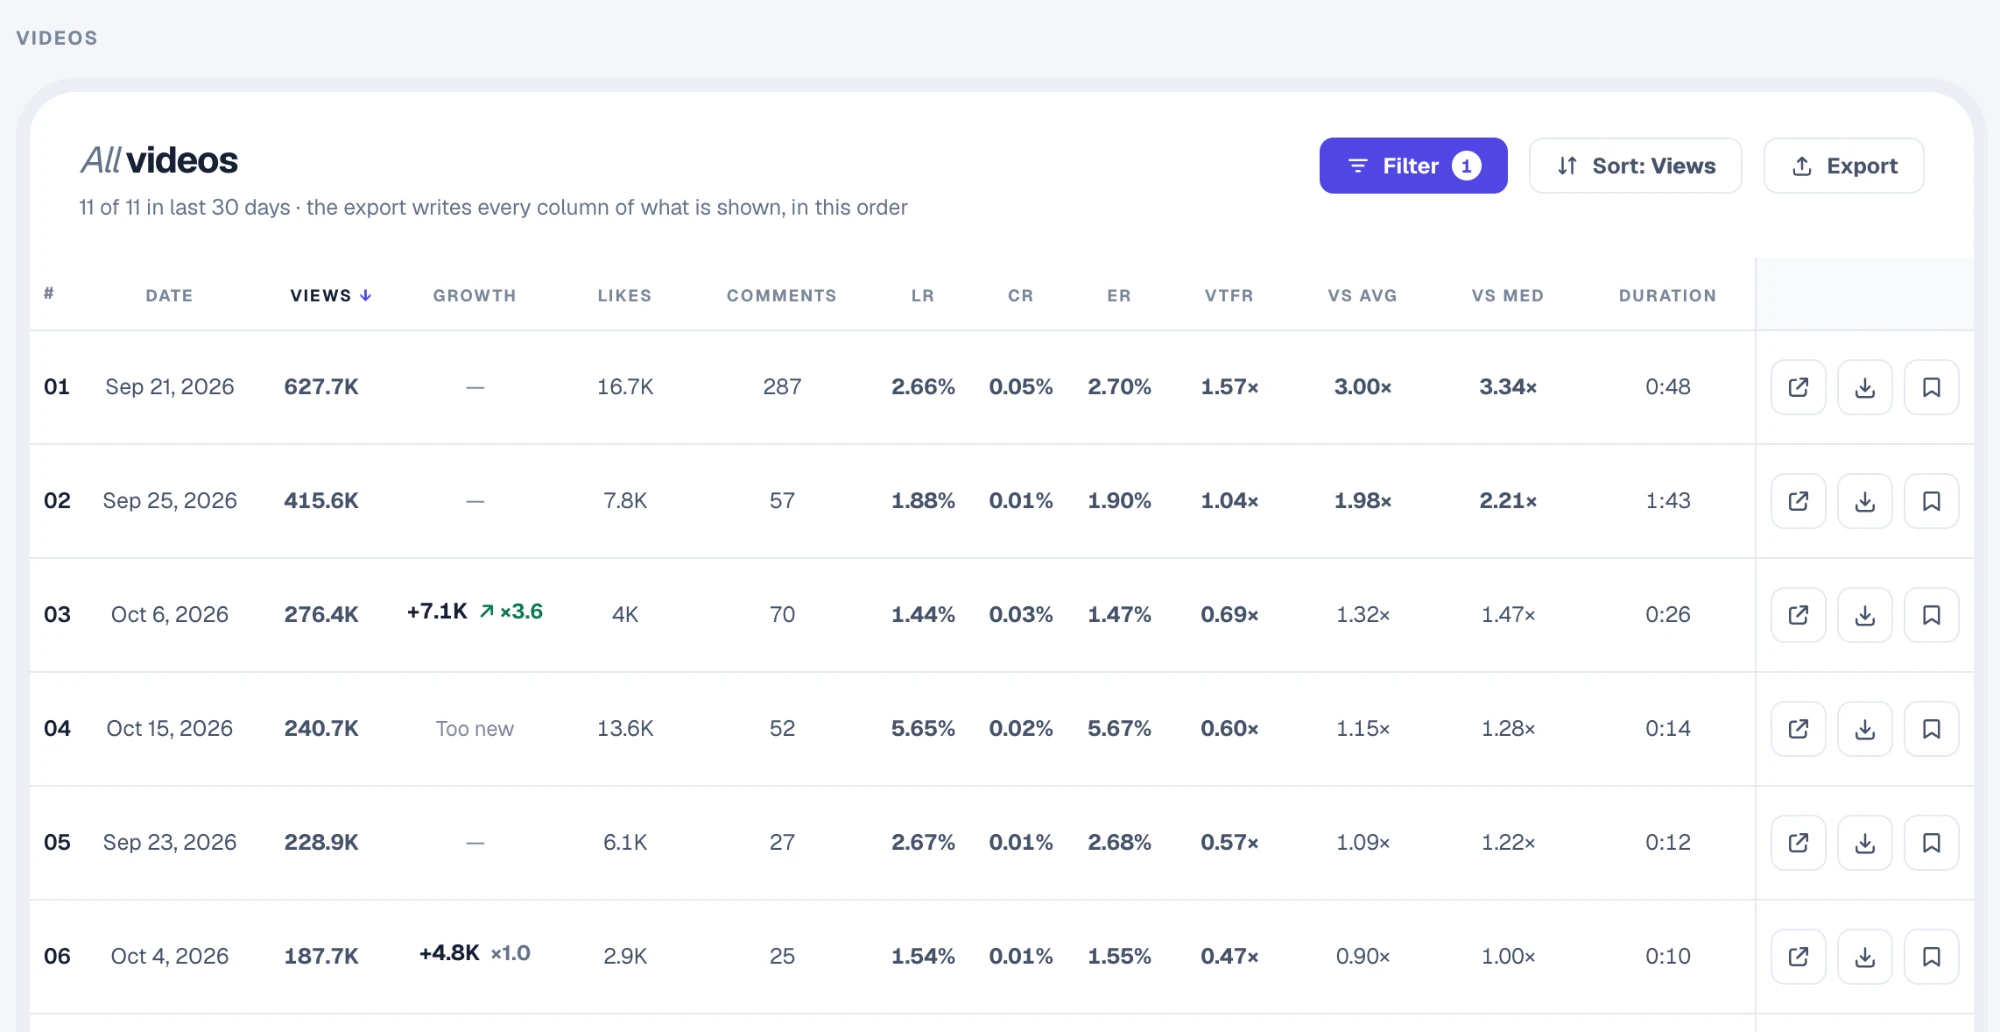Download the Oct 6, 2026 video

1865,615
